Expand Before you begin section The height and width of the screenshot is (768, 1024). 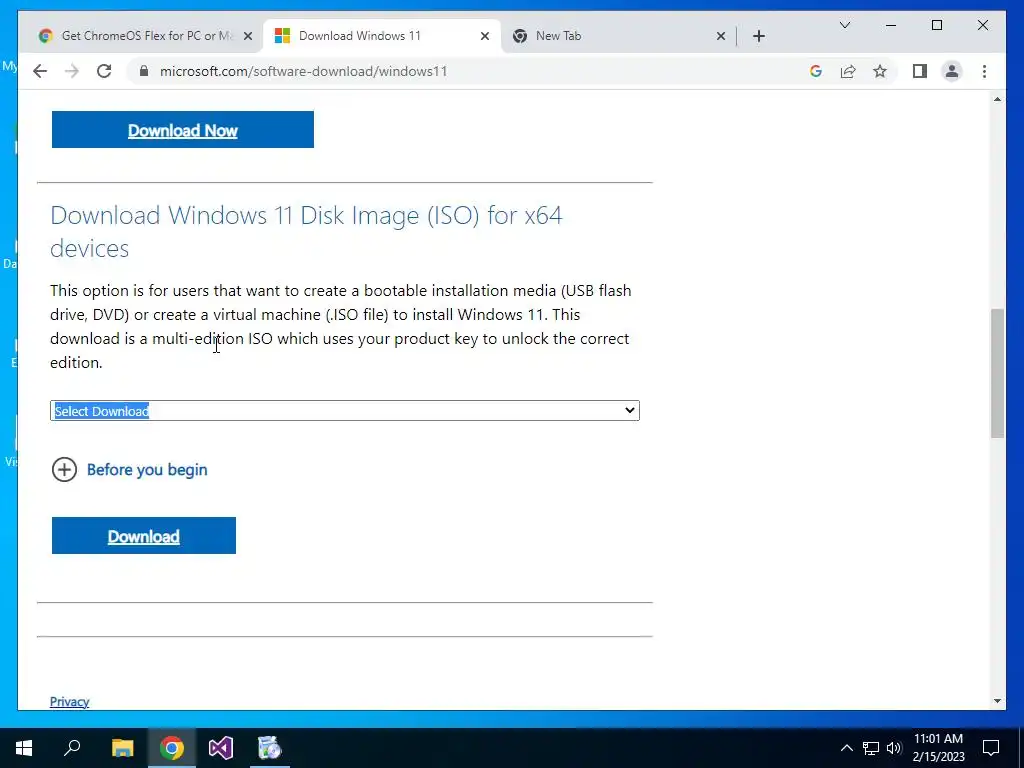point(129,470)
